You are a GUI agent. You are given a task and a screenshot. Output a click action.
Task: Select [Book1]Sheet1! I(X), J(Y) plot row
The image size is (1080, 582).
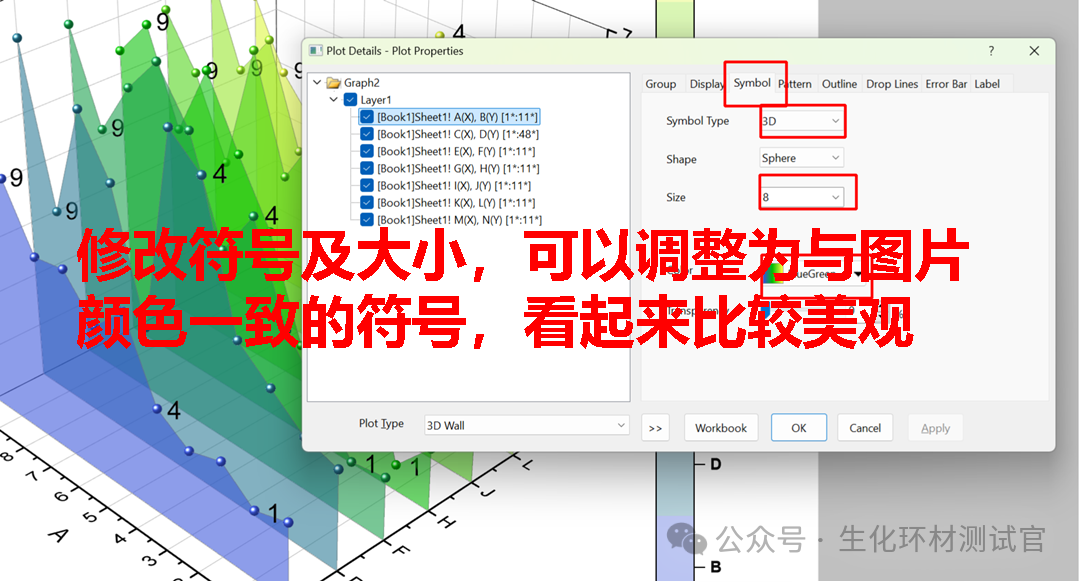(x=454, y=186)
